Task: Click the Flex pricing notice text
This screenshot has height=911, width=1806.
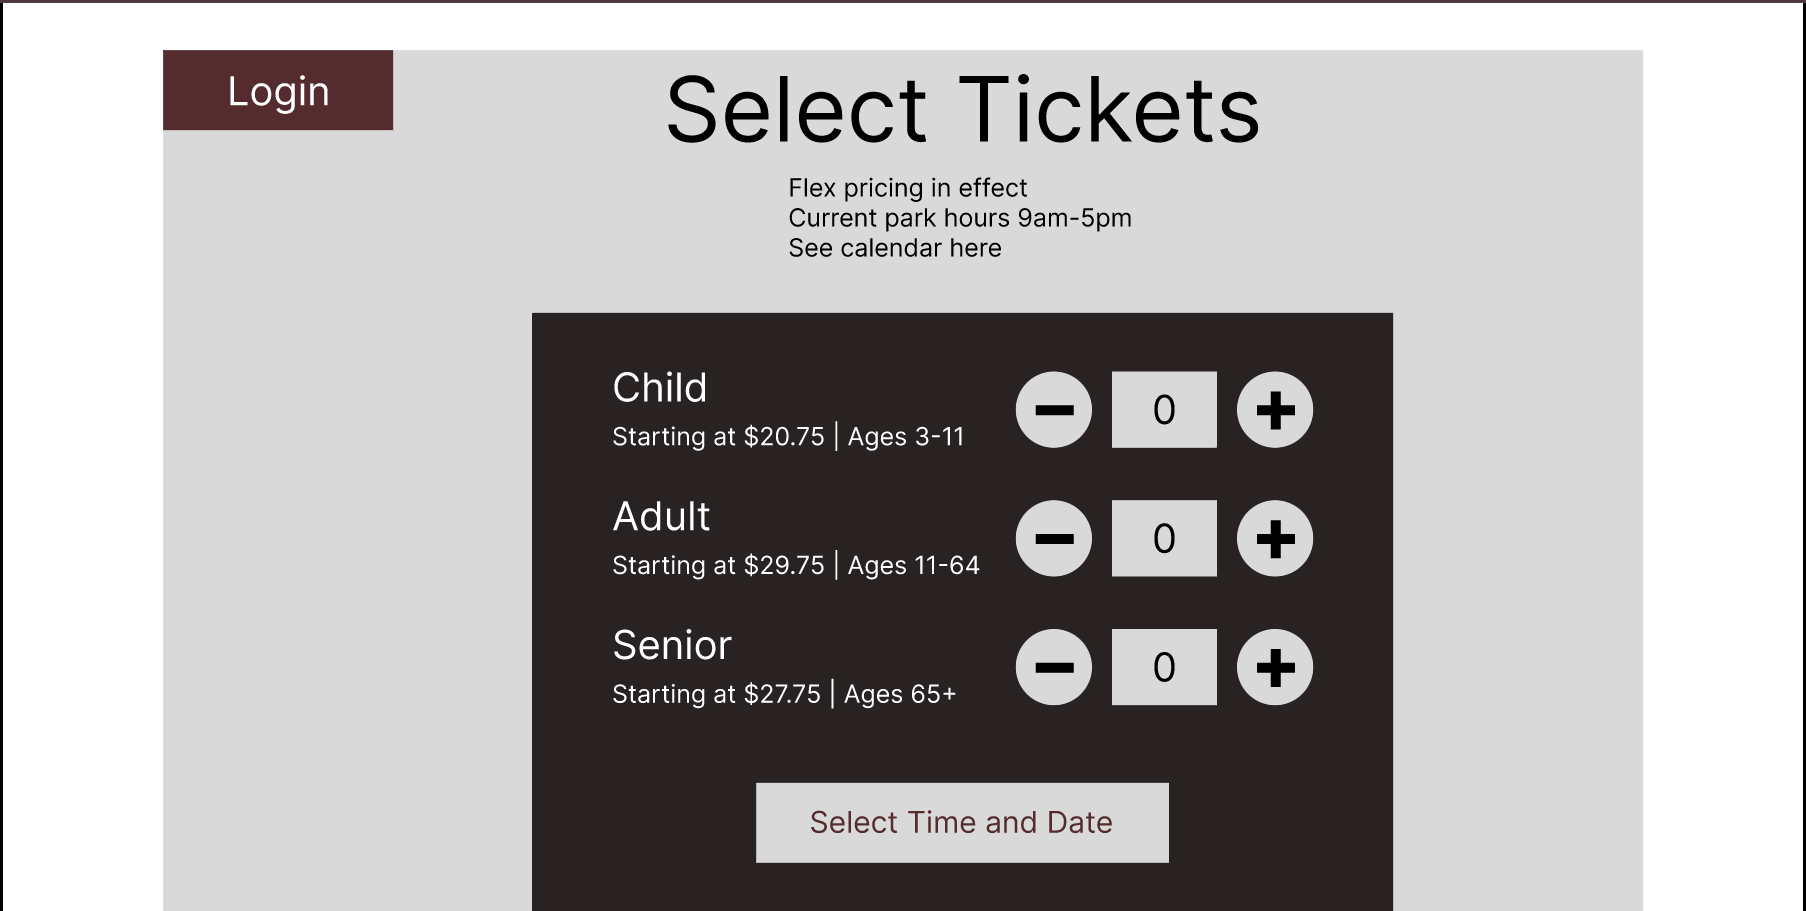Action: (x=908, y=187)
